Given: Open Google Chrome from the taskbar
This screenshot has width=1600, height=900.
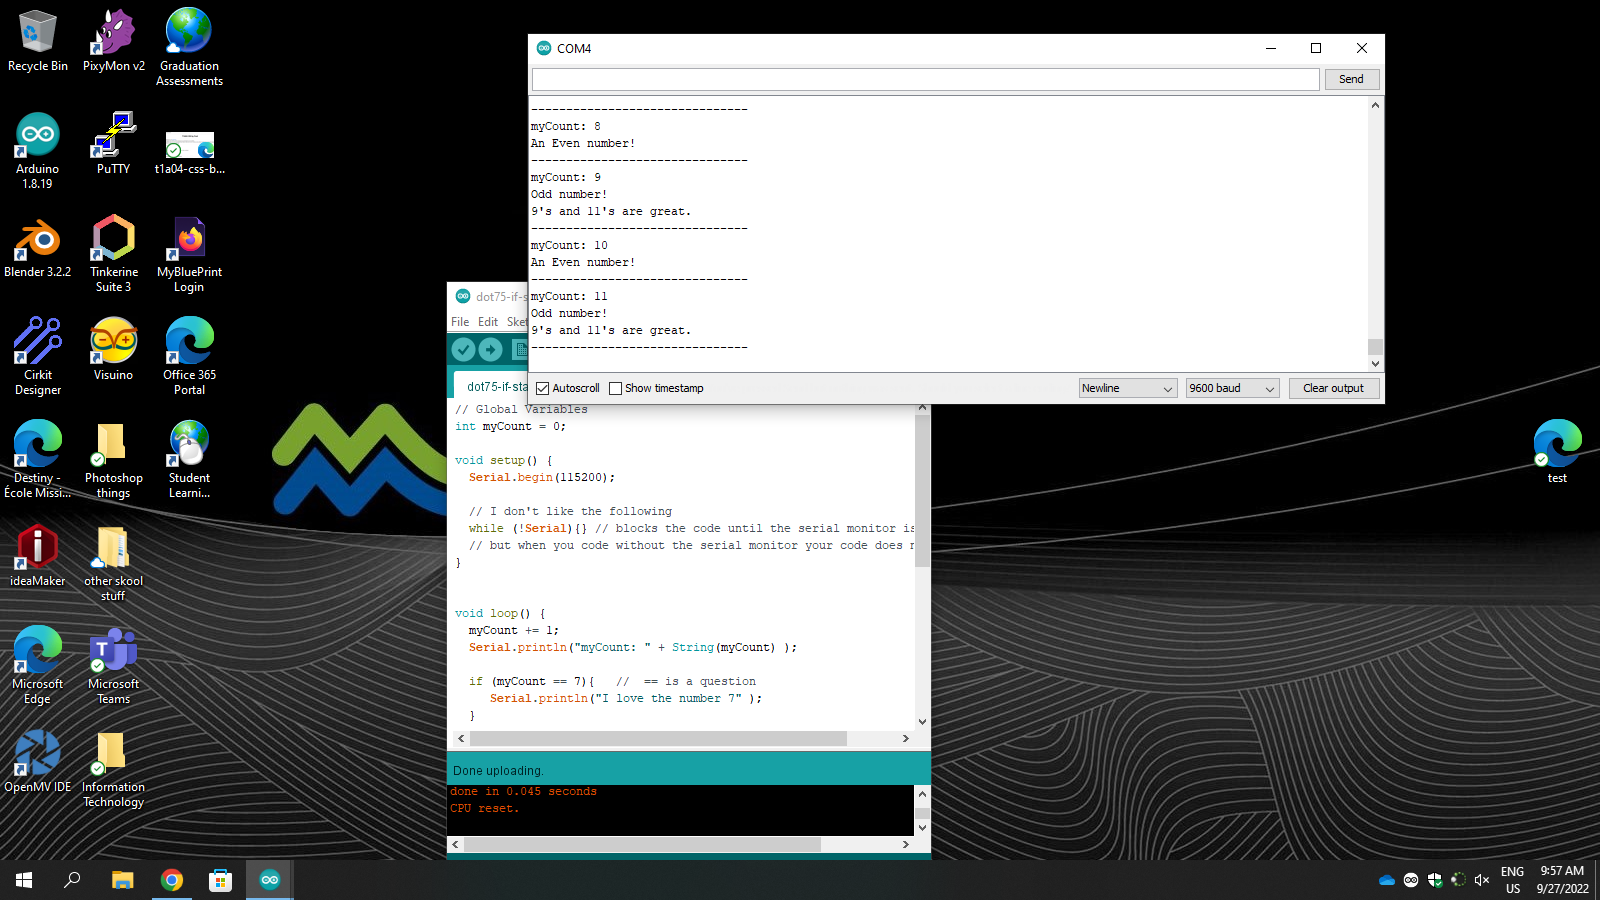Looking at the screenshot, I should (172, 880).
